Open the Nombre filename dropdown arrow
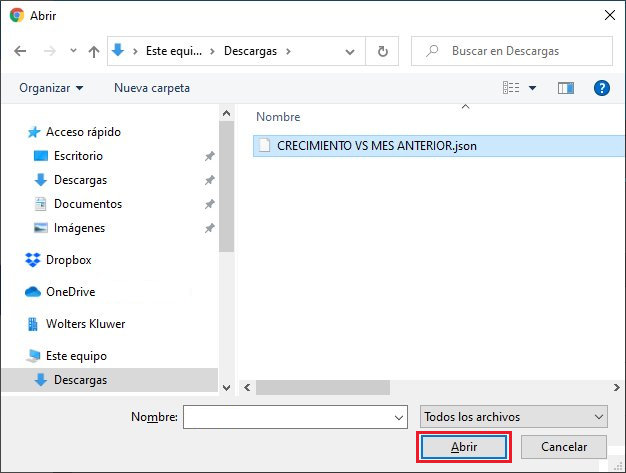 click(x=399, y=418)
